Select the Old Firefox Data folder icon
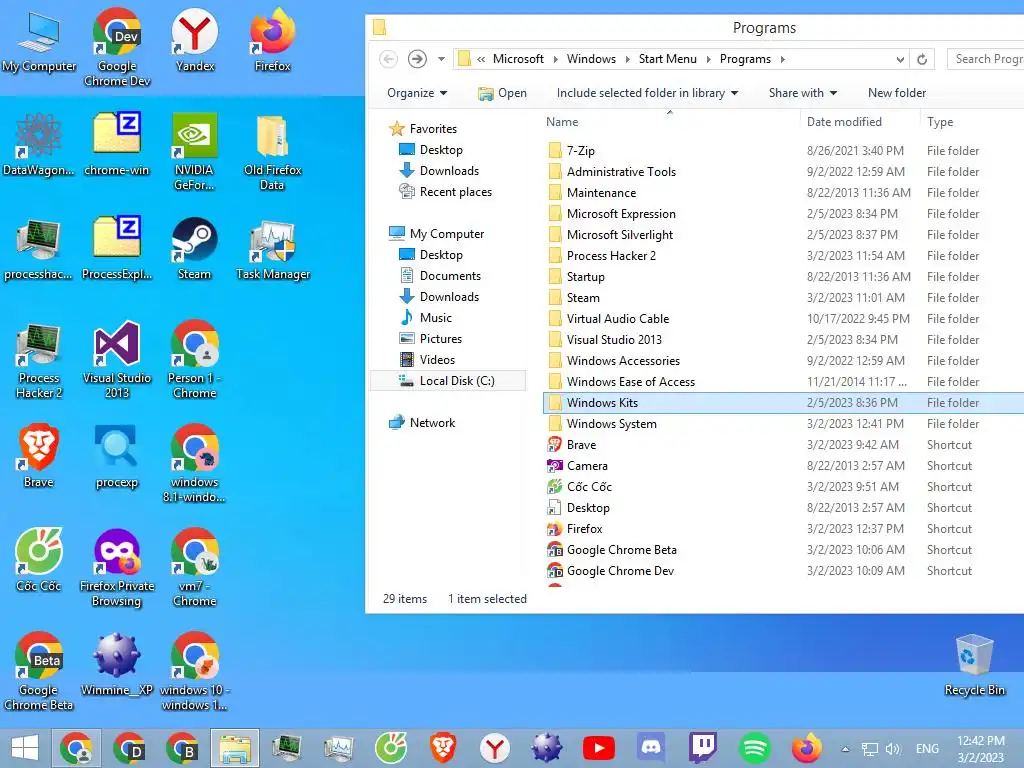The height and width of the screenshot is (768, 1024). tap(272, 152)
